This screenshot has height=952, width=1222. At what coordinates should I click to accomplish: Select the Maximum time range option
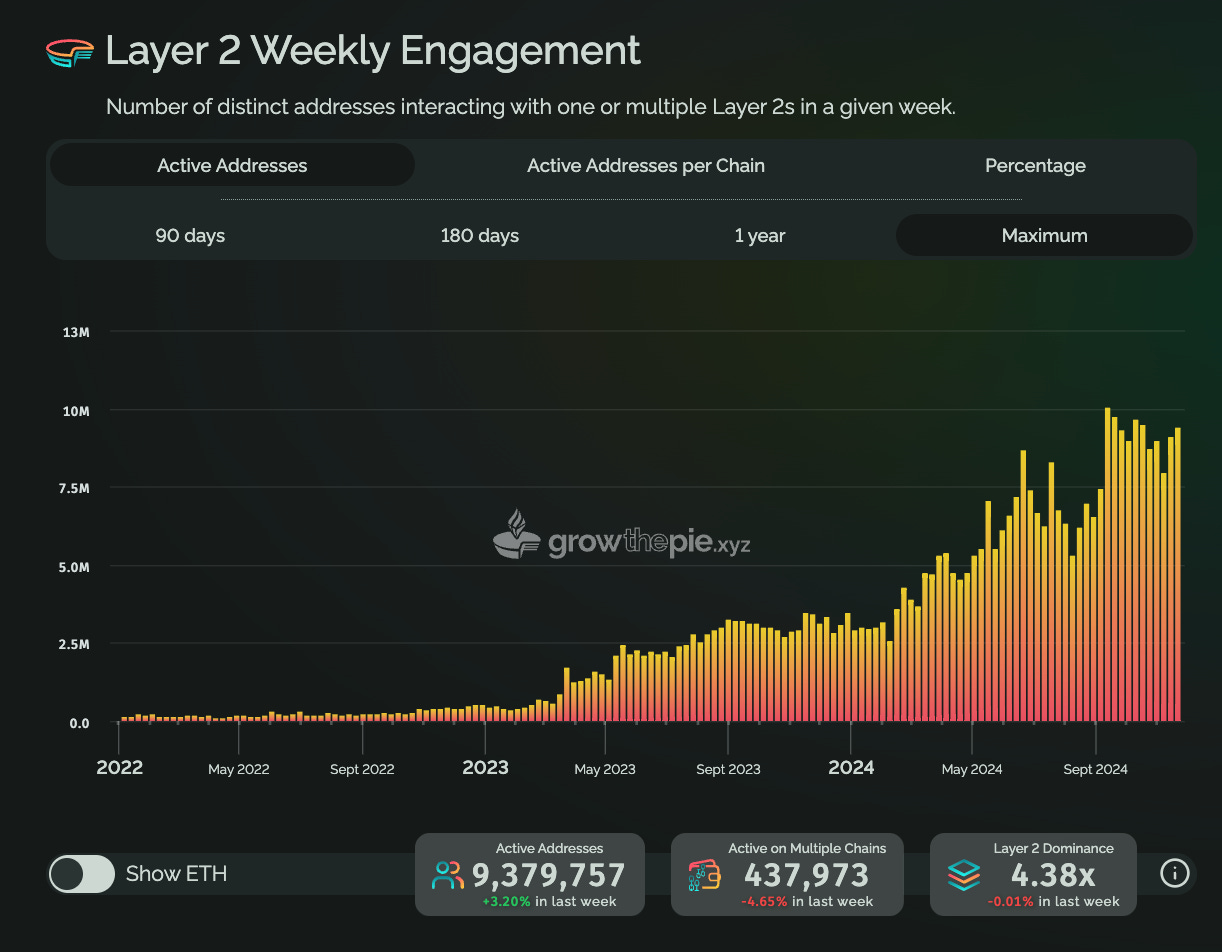(1044, 235)
